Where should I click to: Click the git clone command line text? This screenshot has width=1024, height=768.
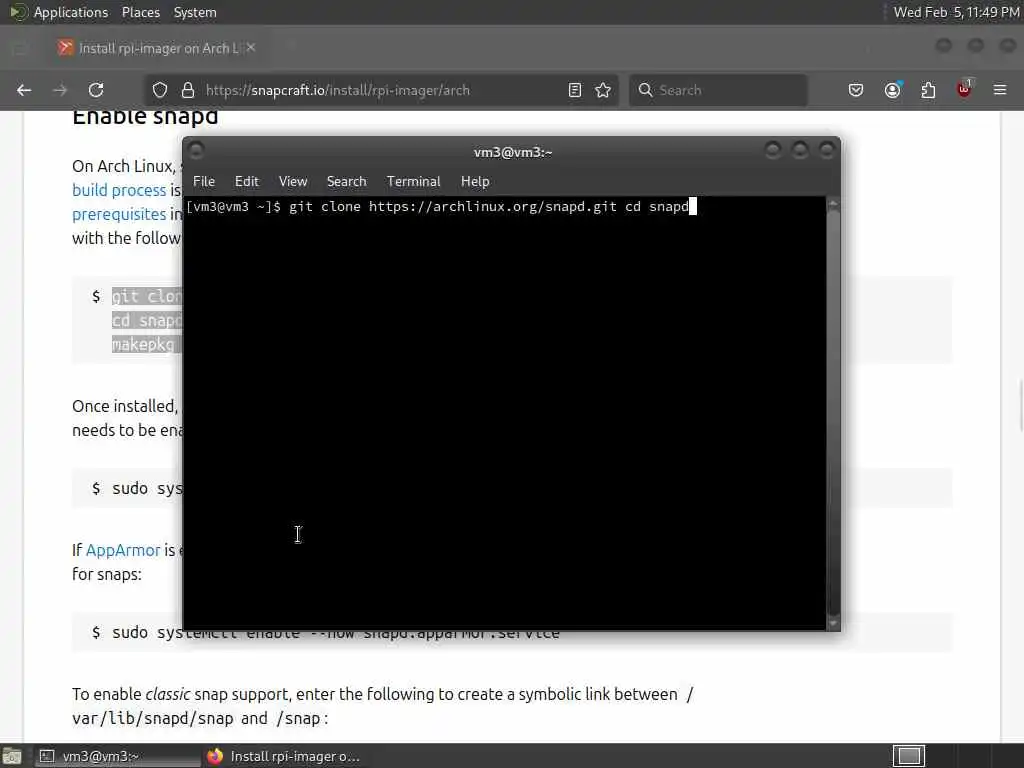(x=488, y=207)
